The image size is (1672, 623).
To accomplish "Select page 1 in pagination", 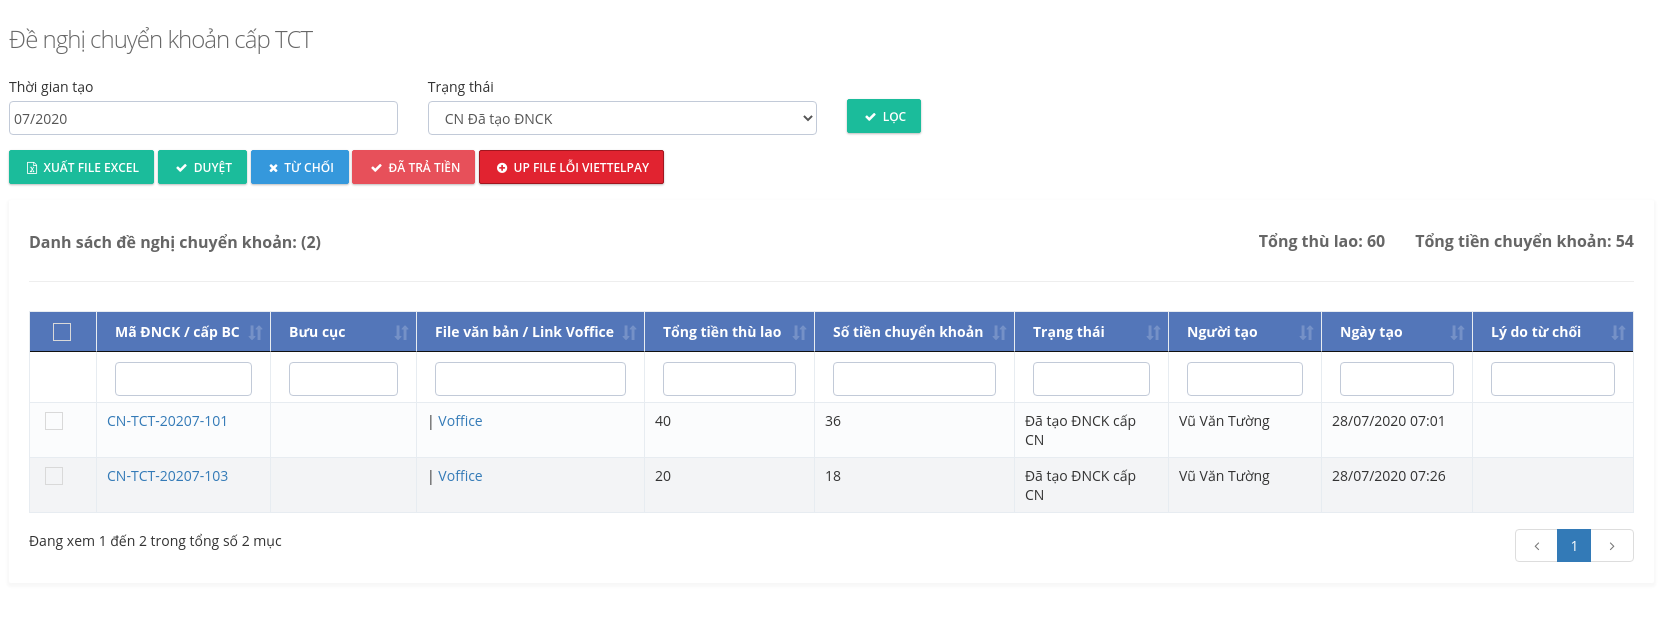I will click(x=1573, y=546).
